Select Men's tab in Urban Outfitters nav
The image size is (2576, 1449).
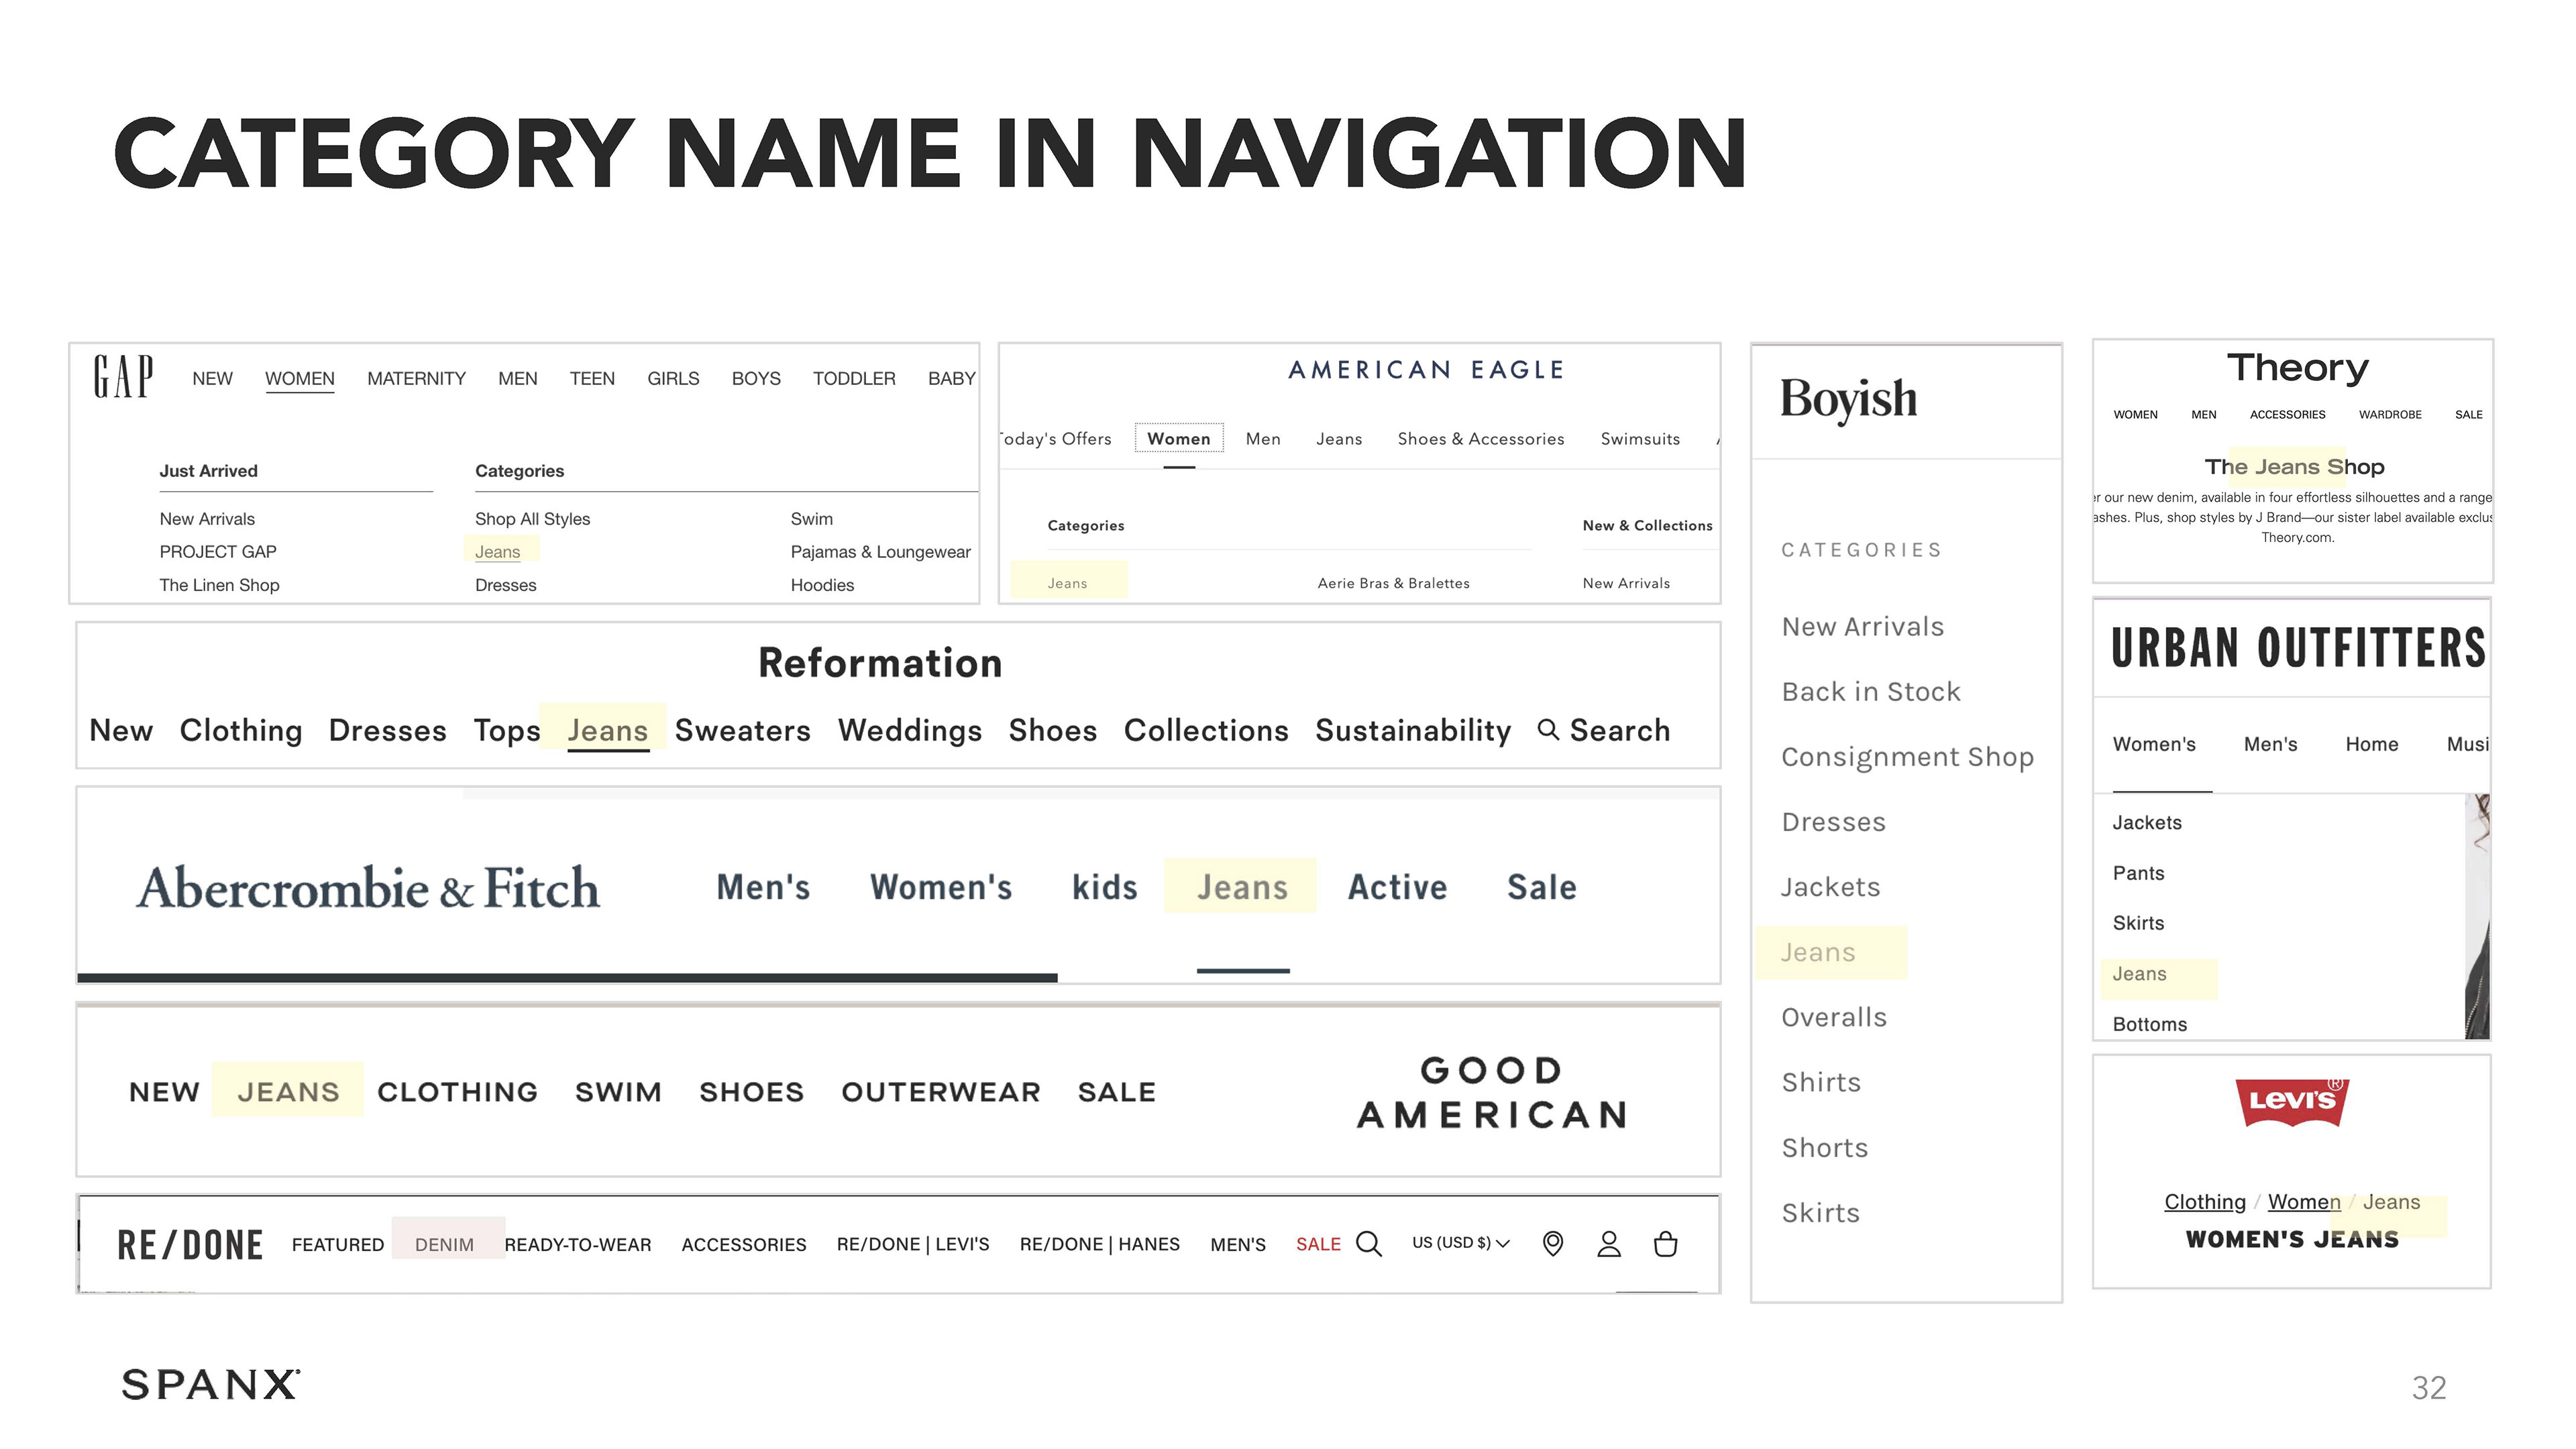[x=2271, y=745]
